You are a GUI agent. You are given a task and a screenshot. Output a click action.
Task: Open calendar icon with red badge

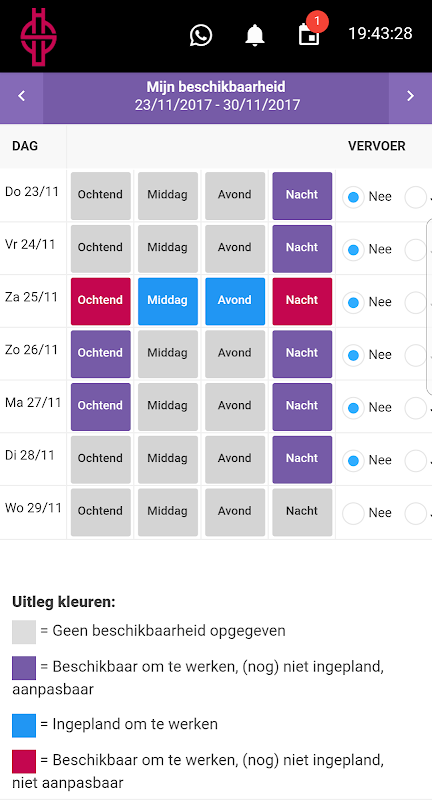[x=311, y=33]
